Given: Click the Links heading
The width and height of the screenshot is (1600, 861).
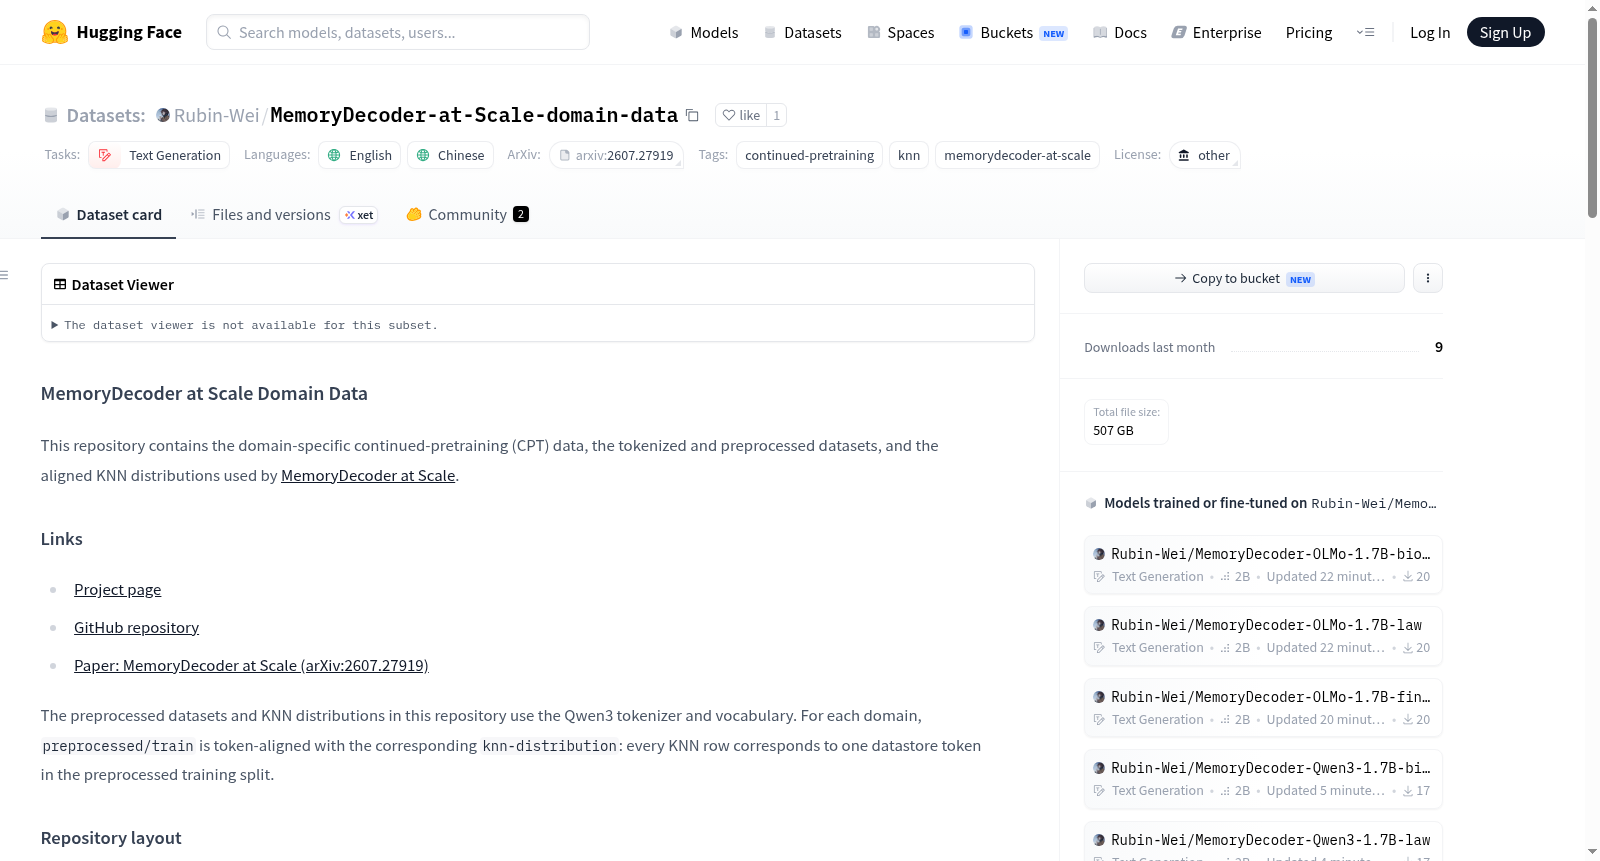Looking at the screenshot, I should (62, 539).
